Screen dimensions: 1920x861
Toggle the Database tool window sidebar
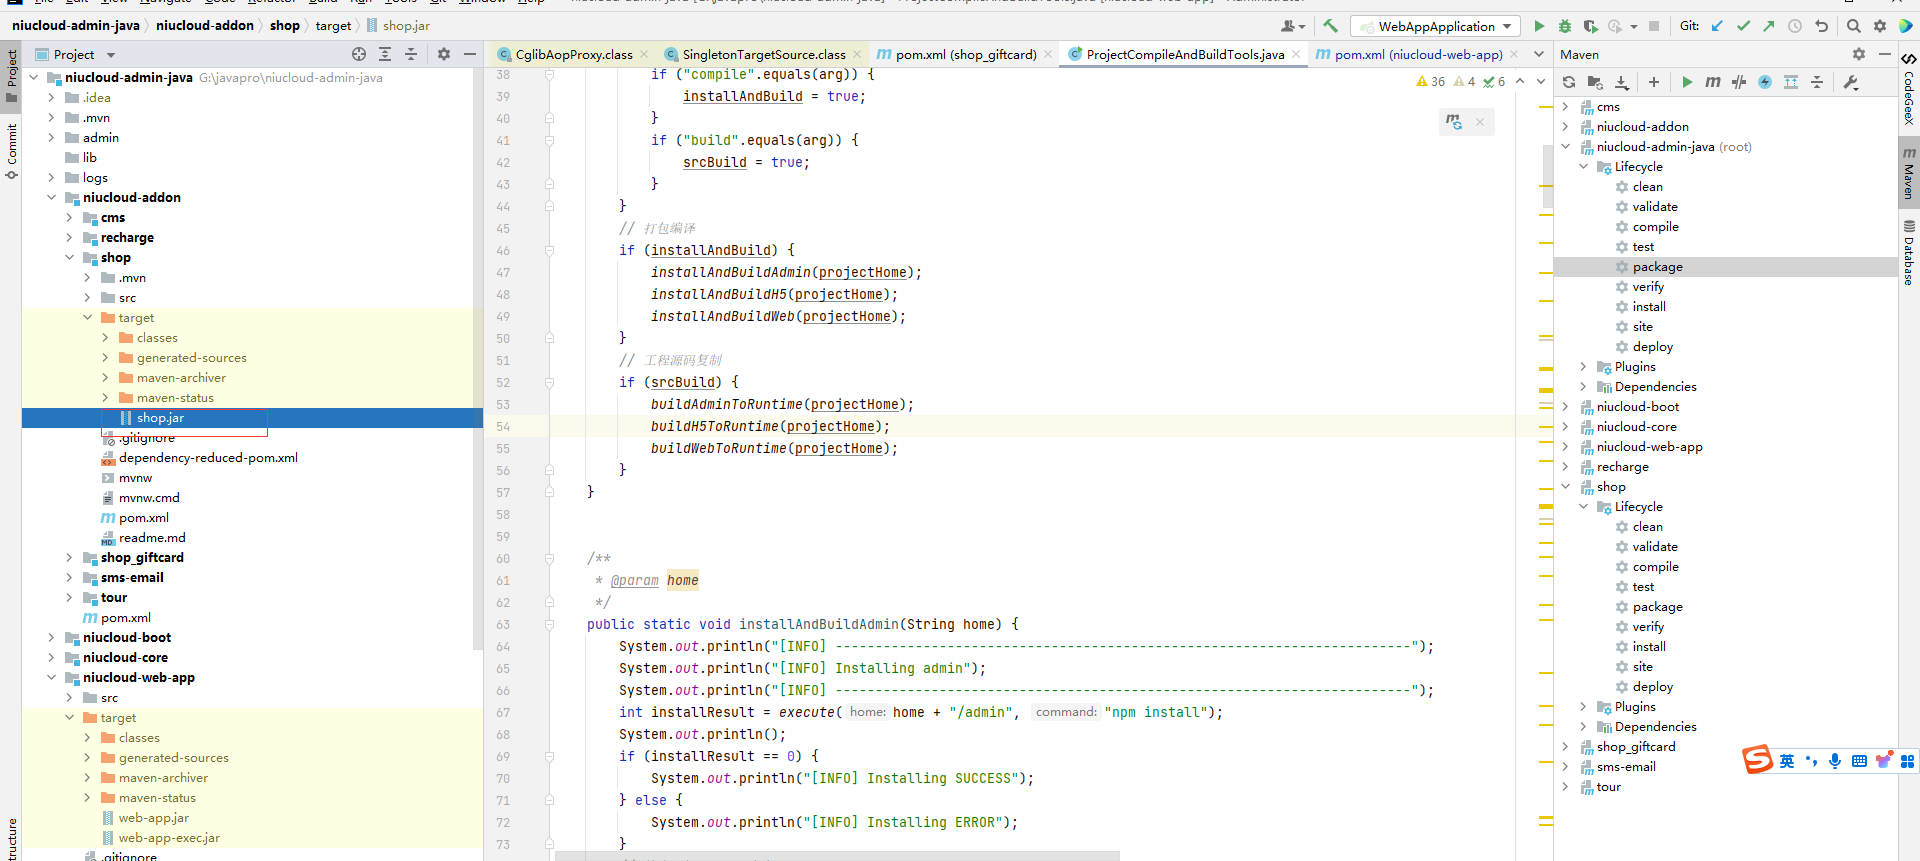(x=1909, y=253)
